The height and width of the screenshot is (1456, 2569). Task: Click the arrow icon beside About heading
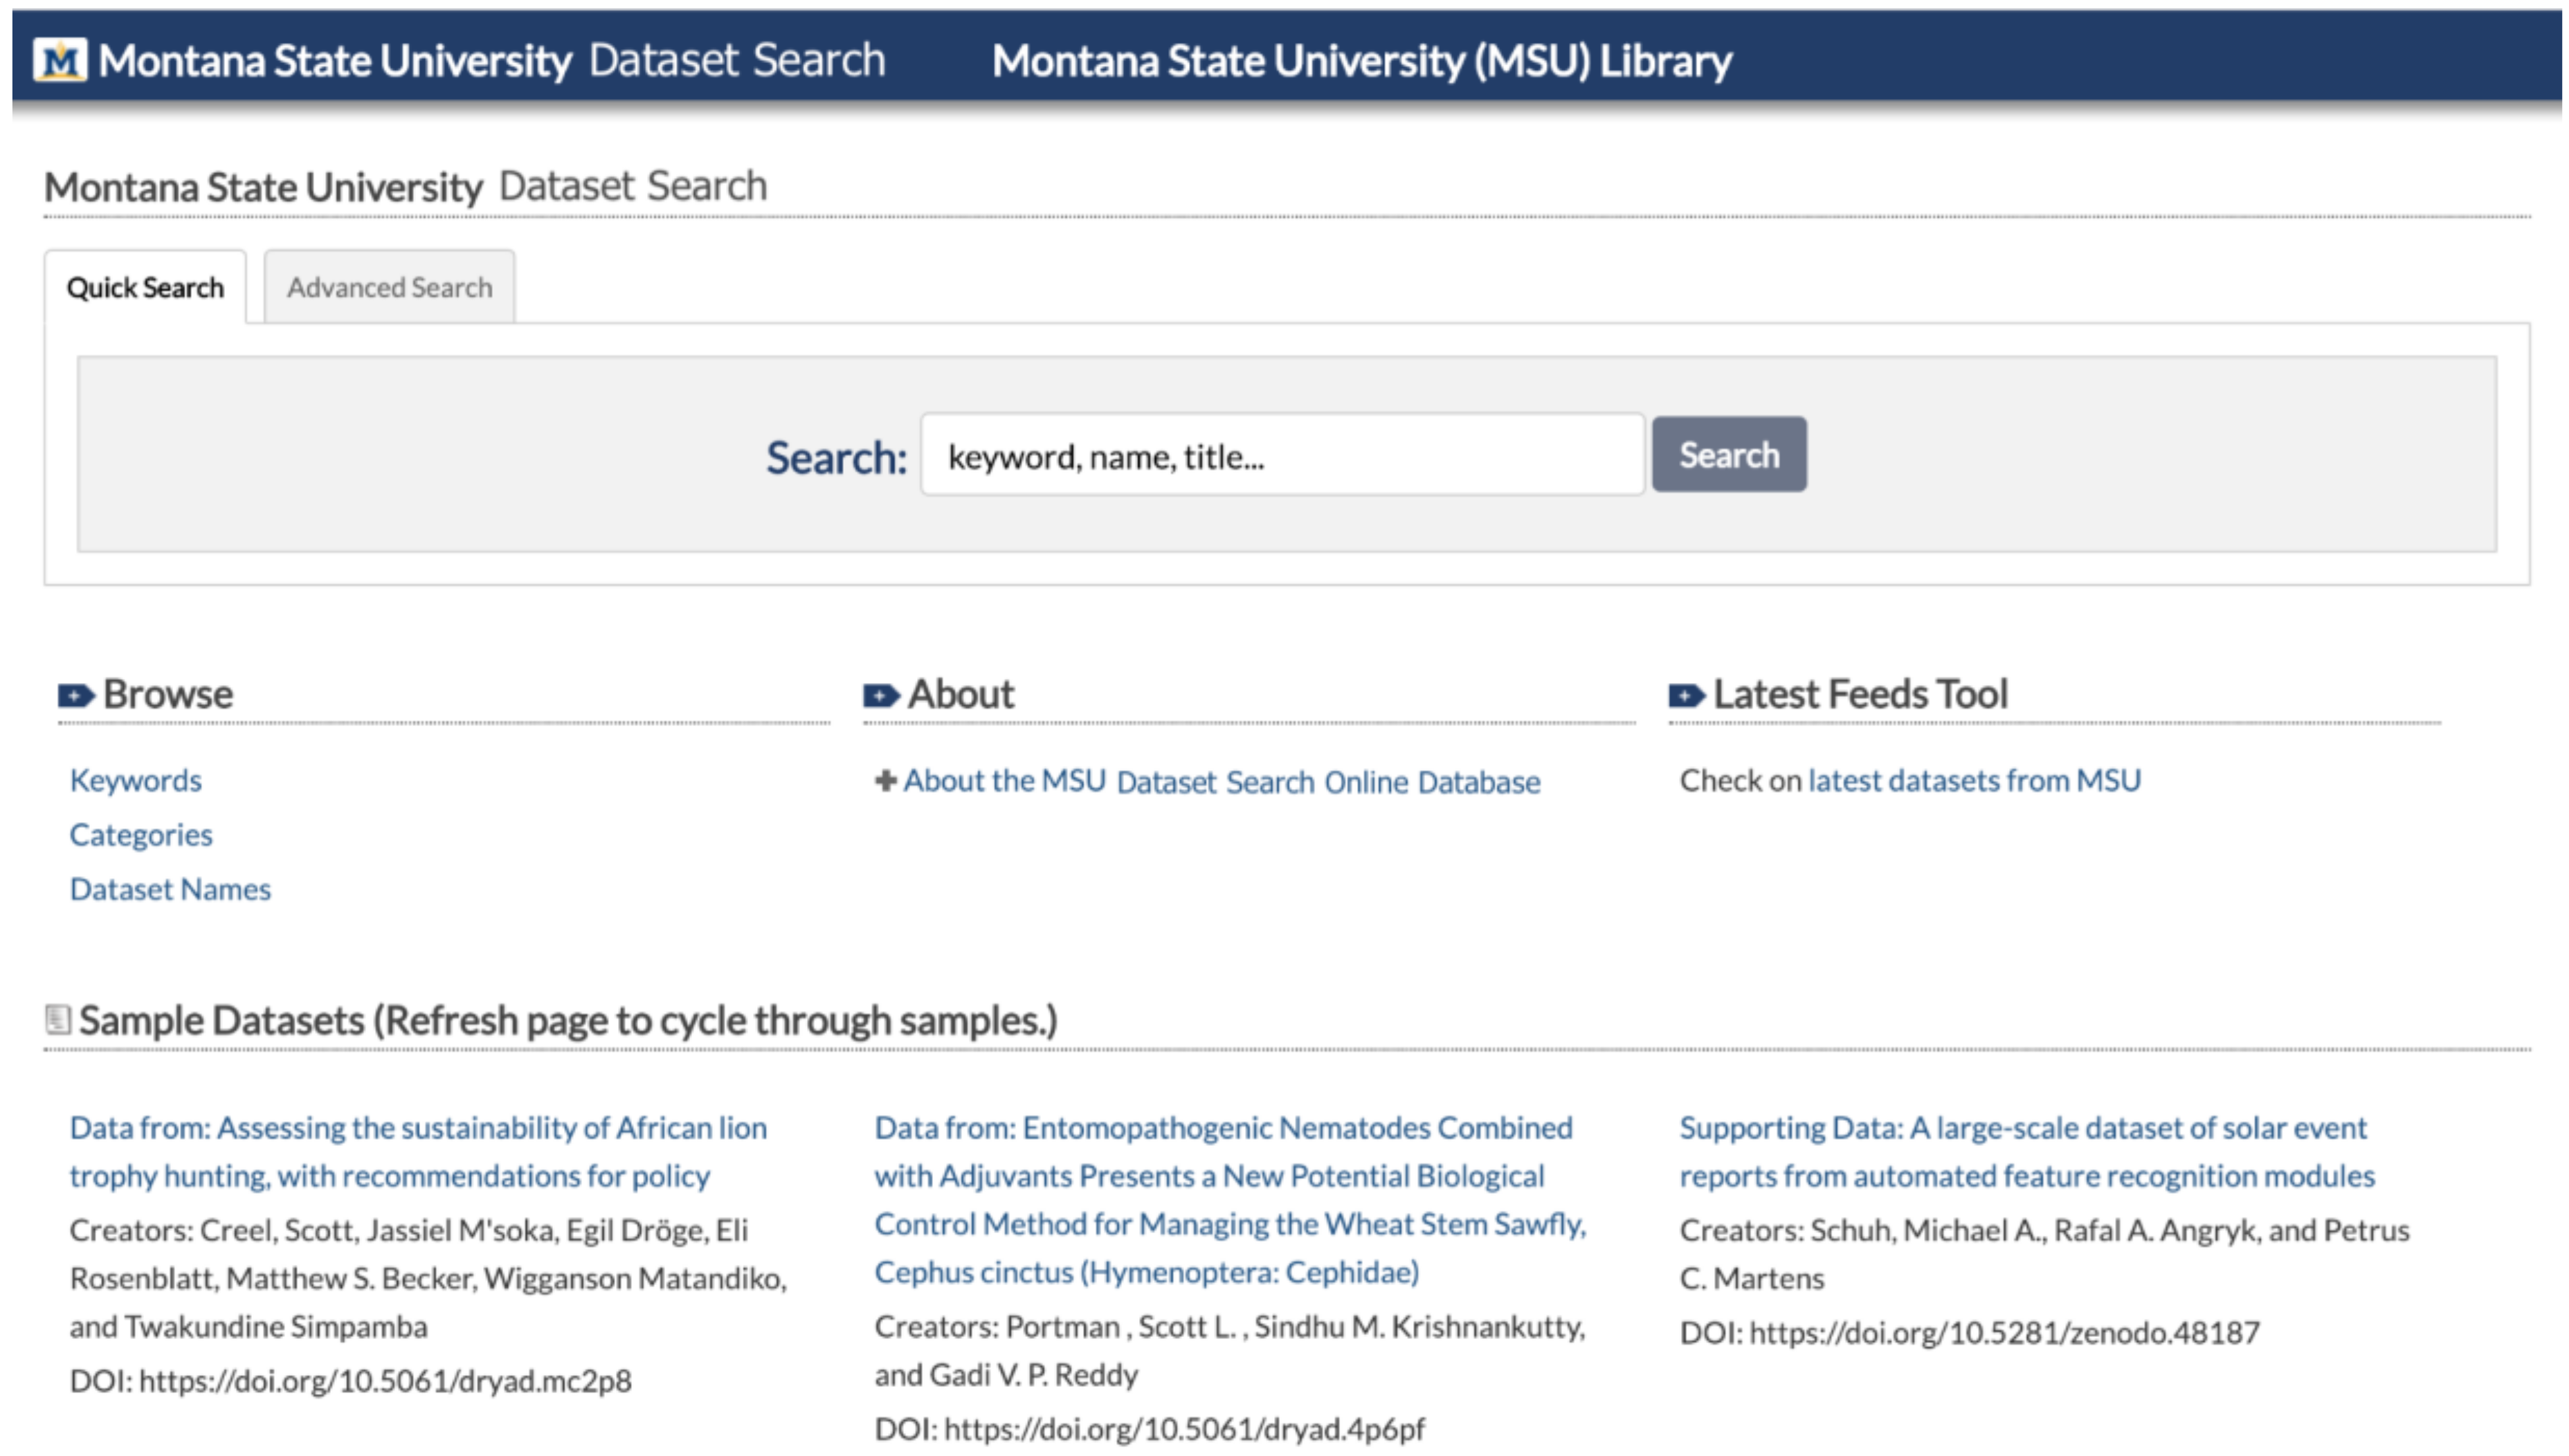[881, 695]
